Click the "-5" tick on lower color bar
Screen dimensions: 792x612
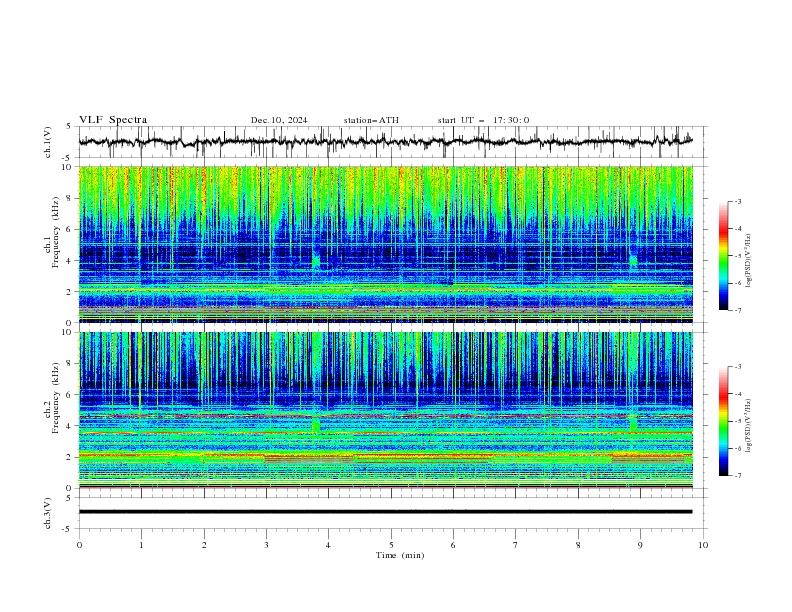point(737,421)
